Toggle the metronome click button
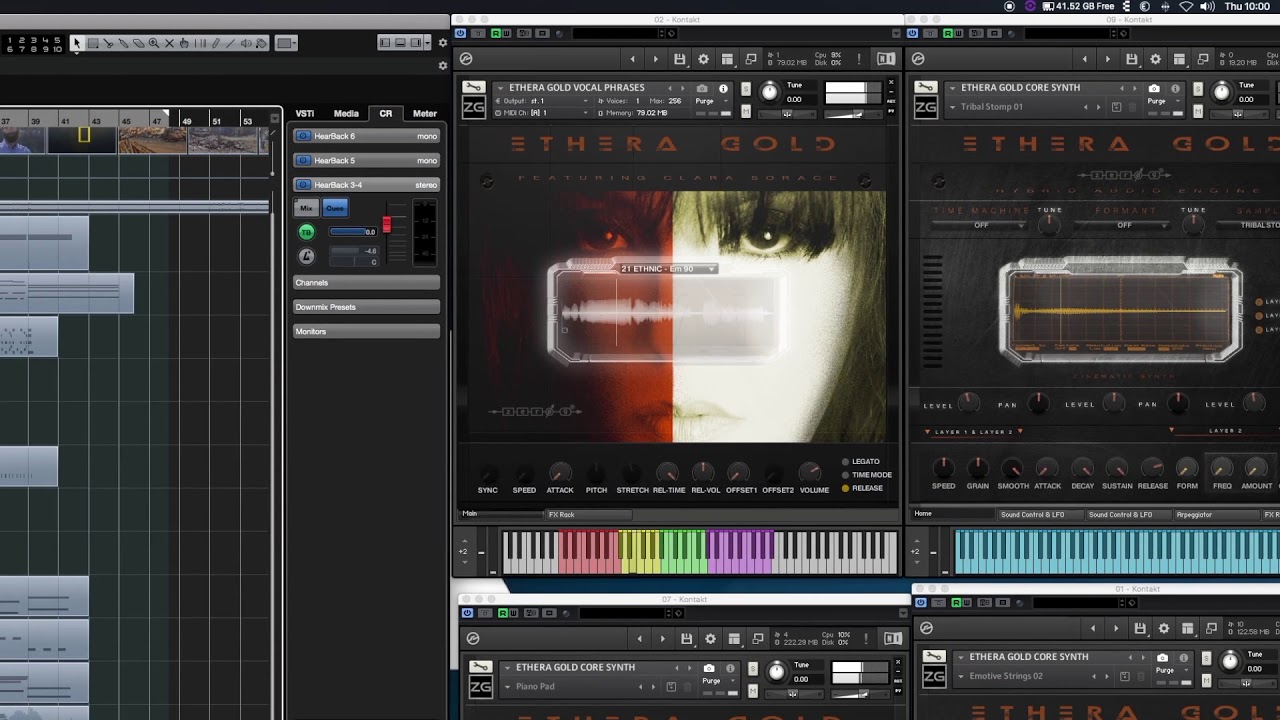This screenshot has height=720, width=1280. click(307, 256)
